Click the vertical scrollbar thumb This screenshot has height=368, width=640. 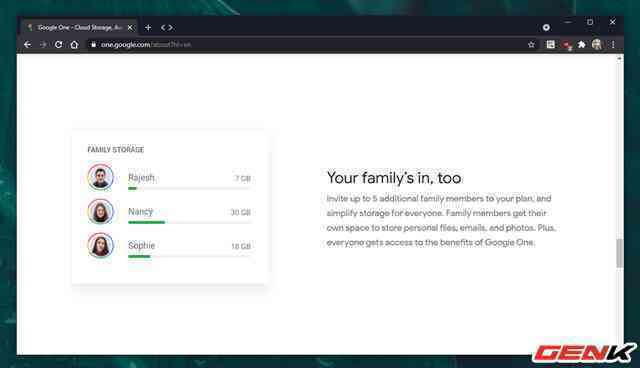619,253
